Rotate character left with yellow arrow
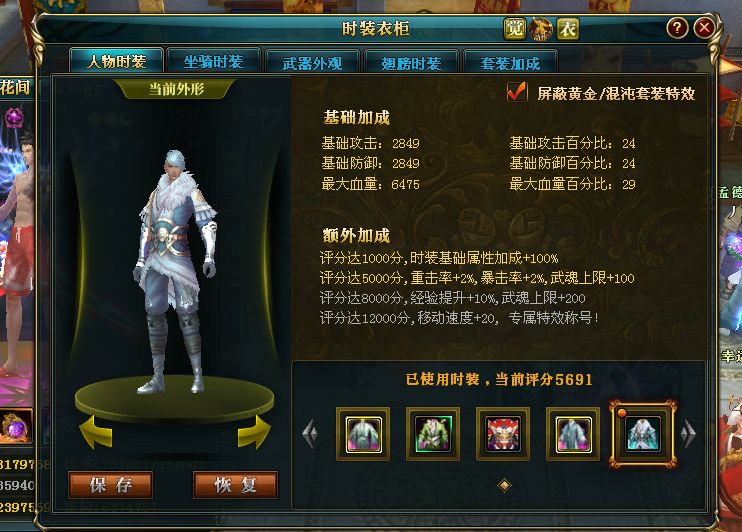The width and height of the screenshot is (742, 532). coord(96,432)
